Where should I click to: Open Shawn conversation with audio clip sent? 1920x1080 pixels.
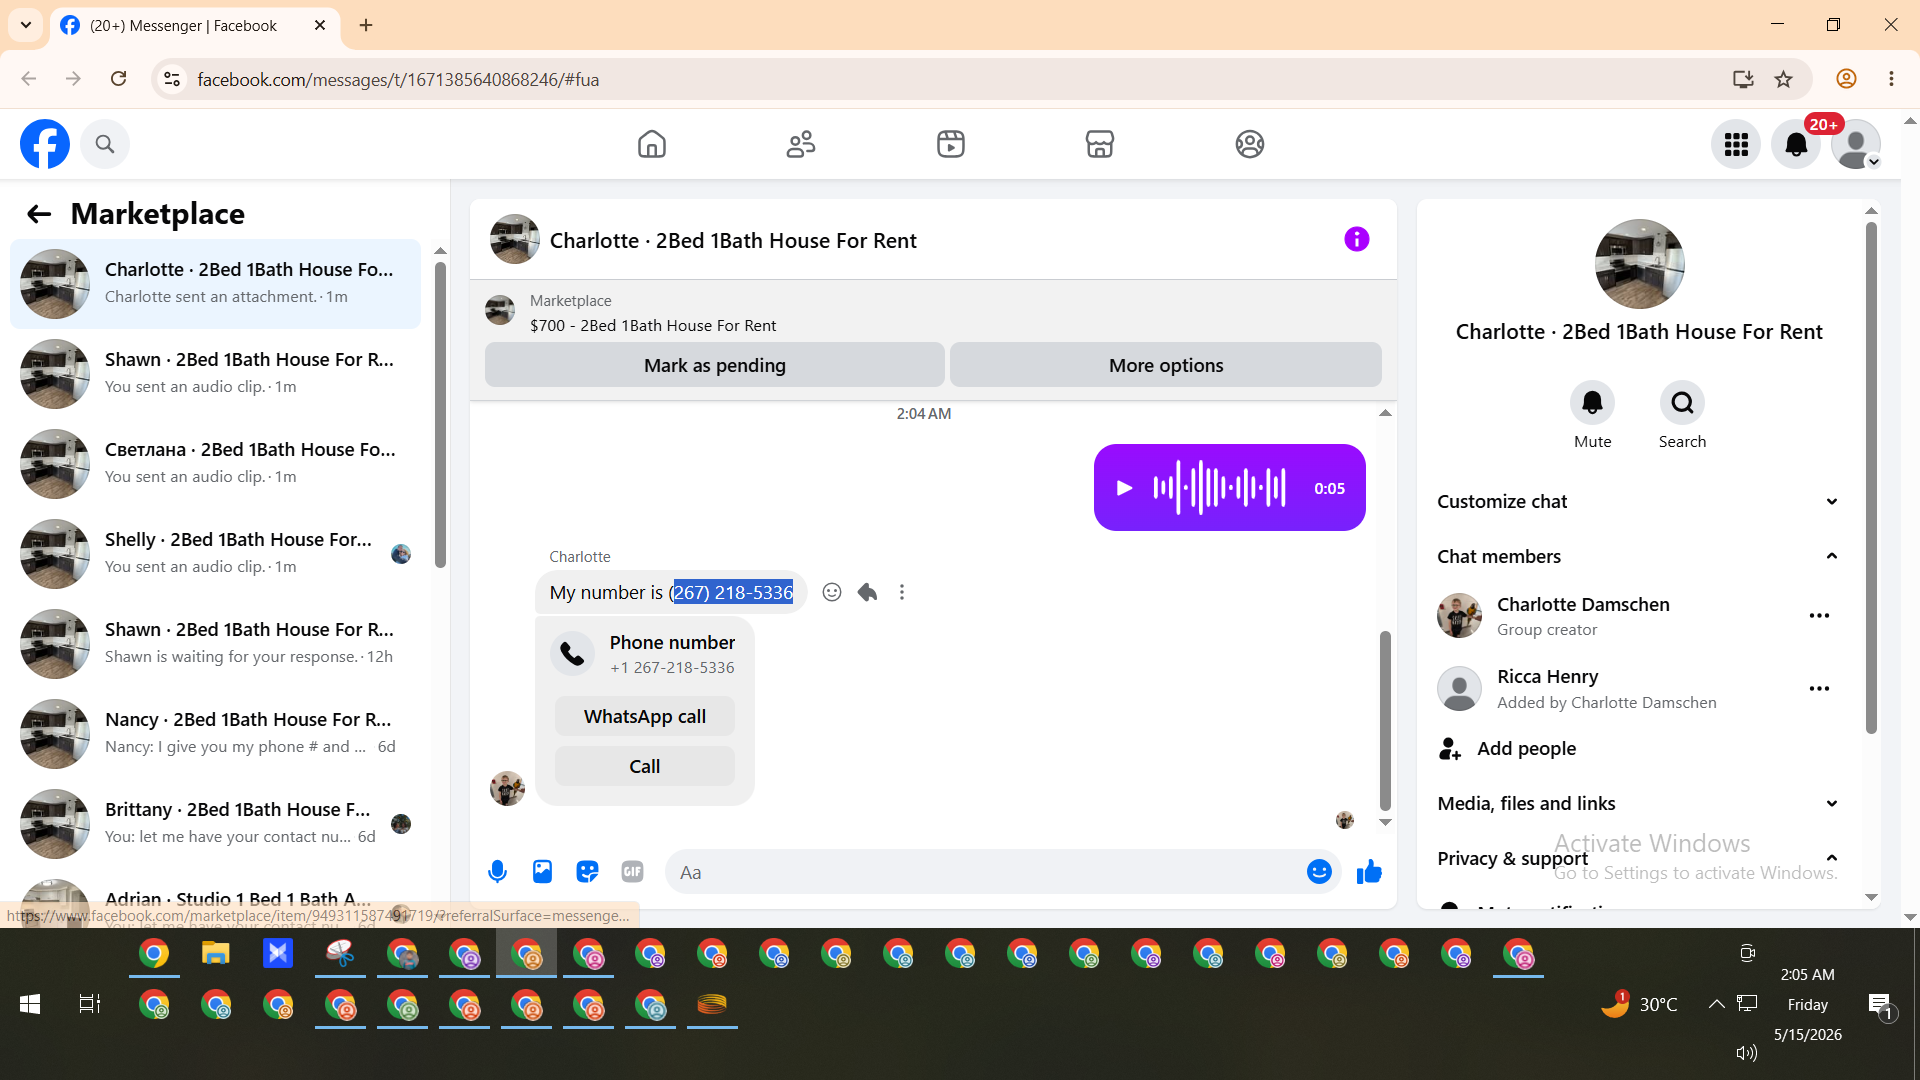(215, 374)
